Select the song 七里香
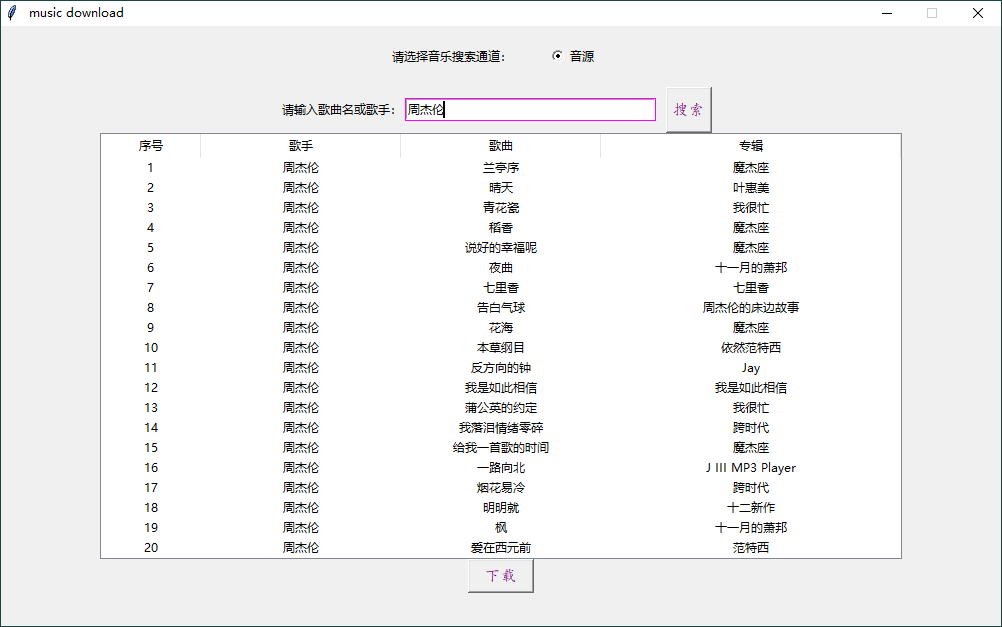 tap(500, 287)
